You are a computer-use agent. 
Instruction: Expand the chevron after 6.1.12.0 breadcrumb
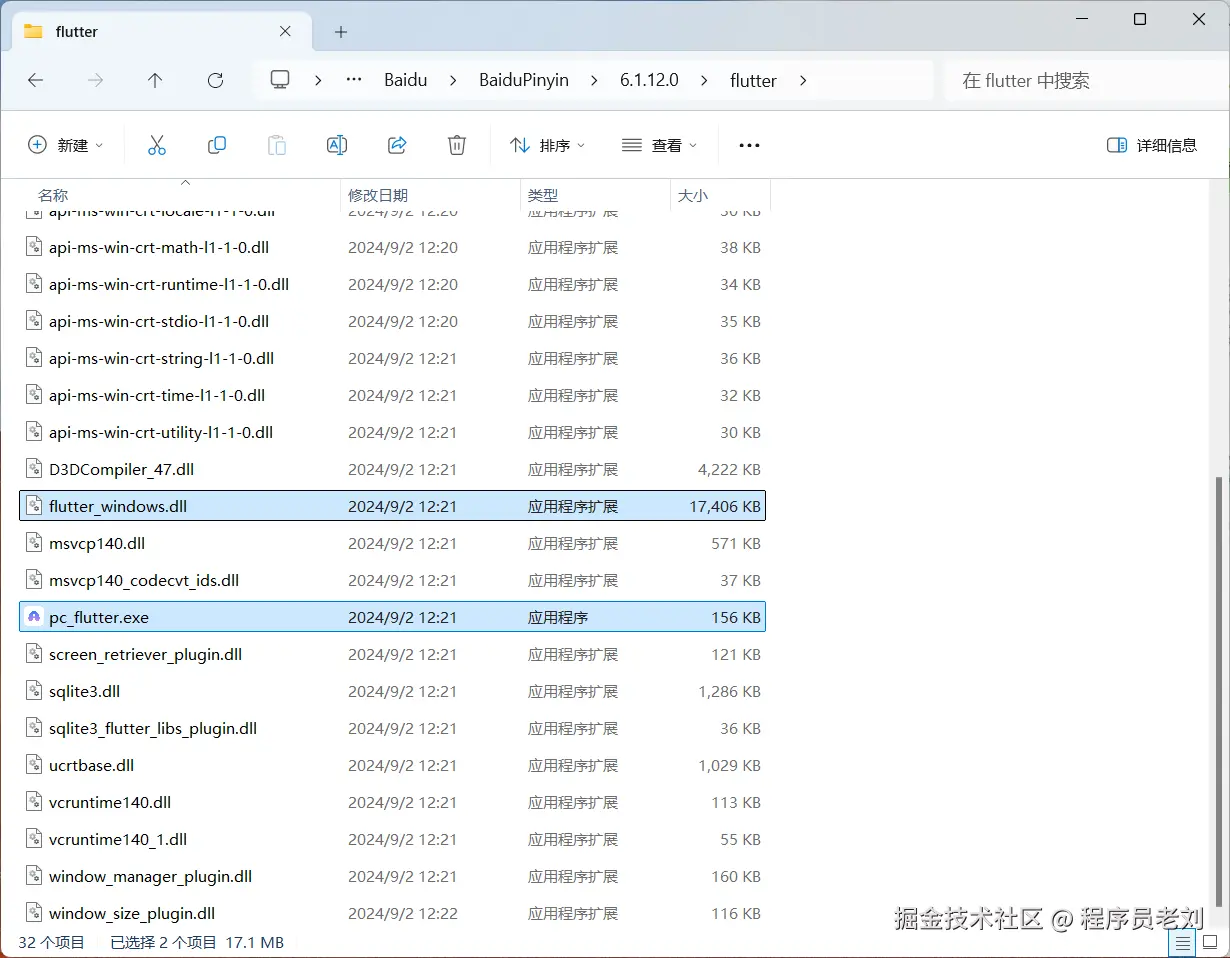704,80
